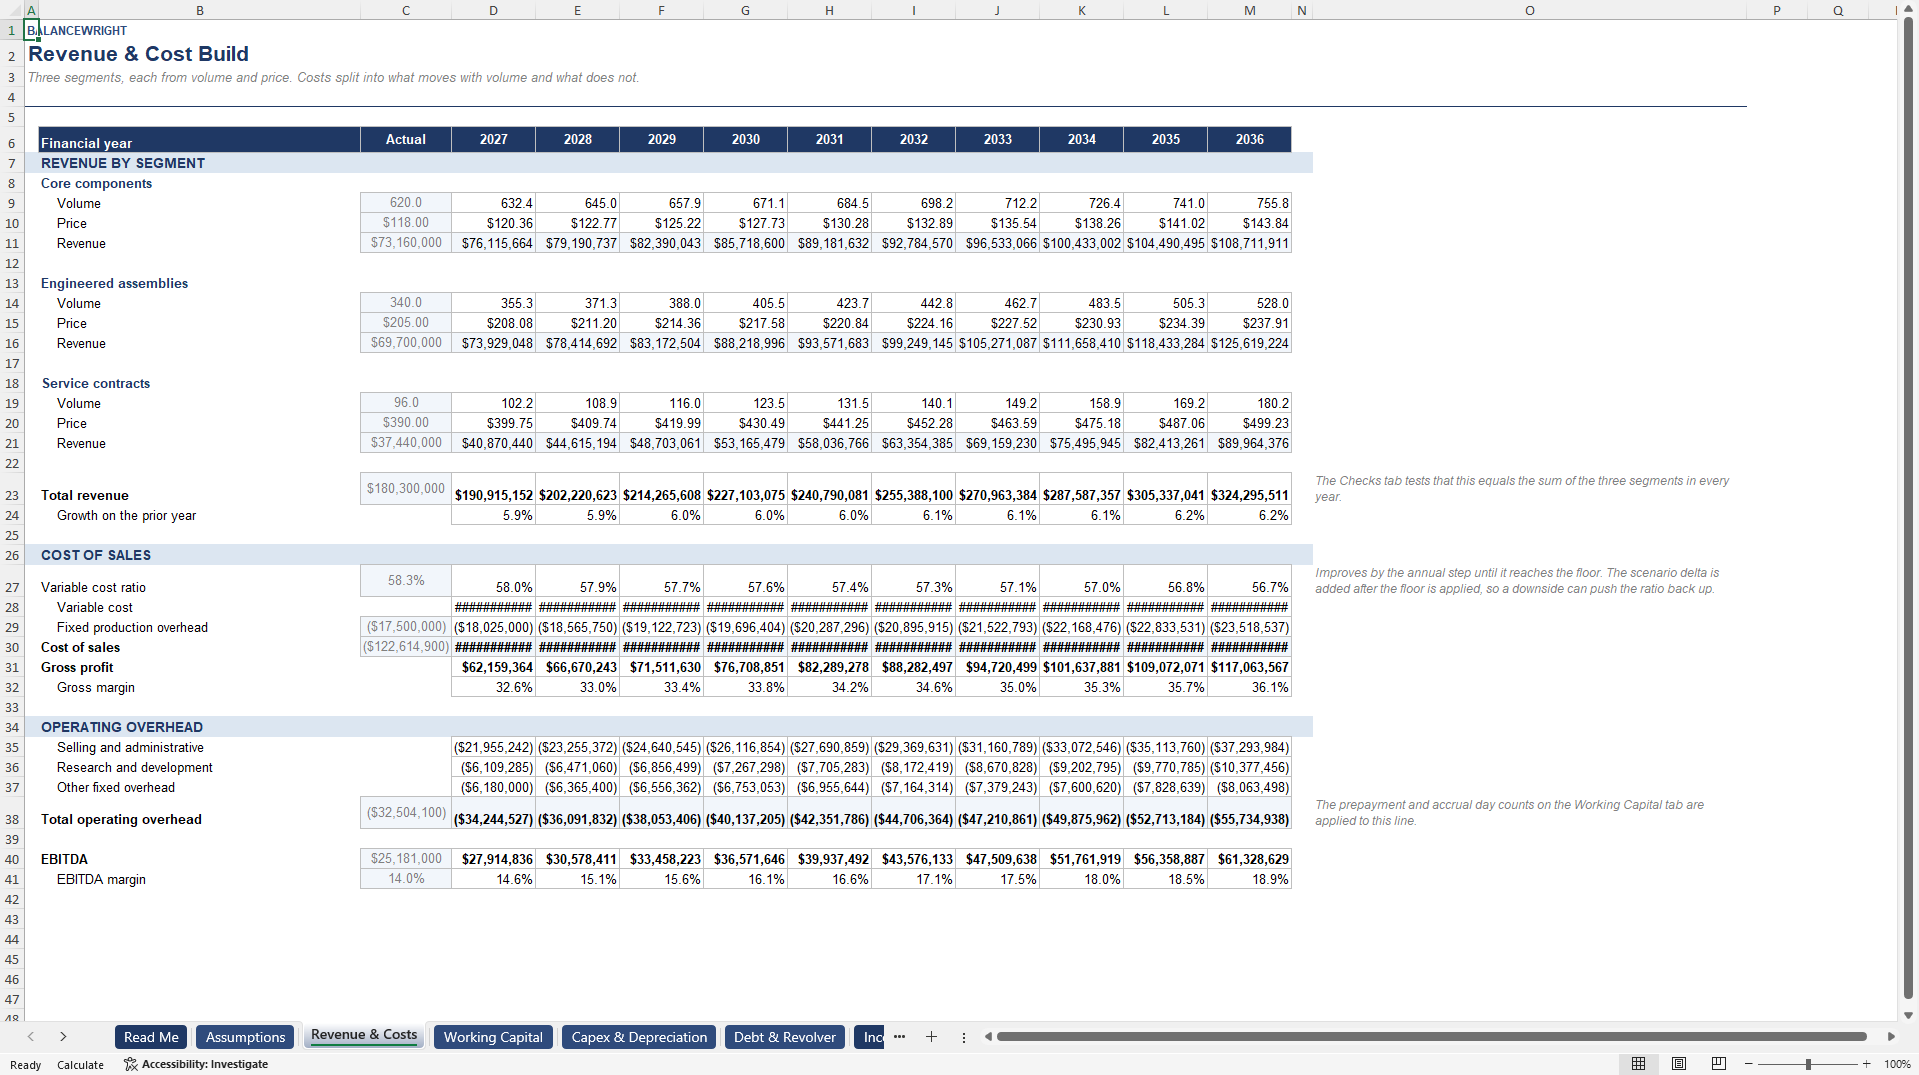Select the 2030 year header cell

(745, 140)
